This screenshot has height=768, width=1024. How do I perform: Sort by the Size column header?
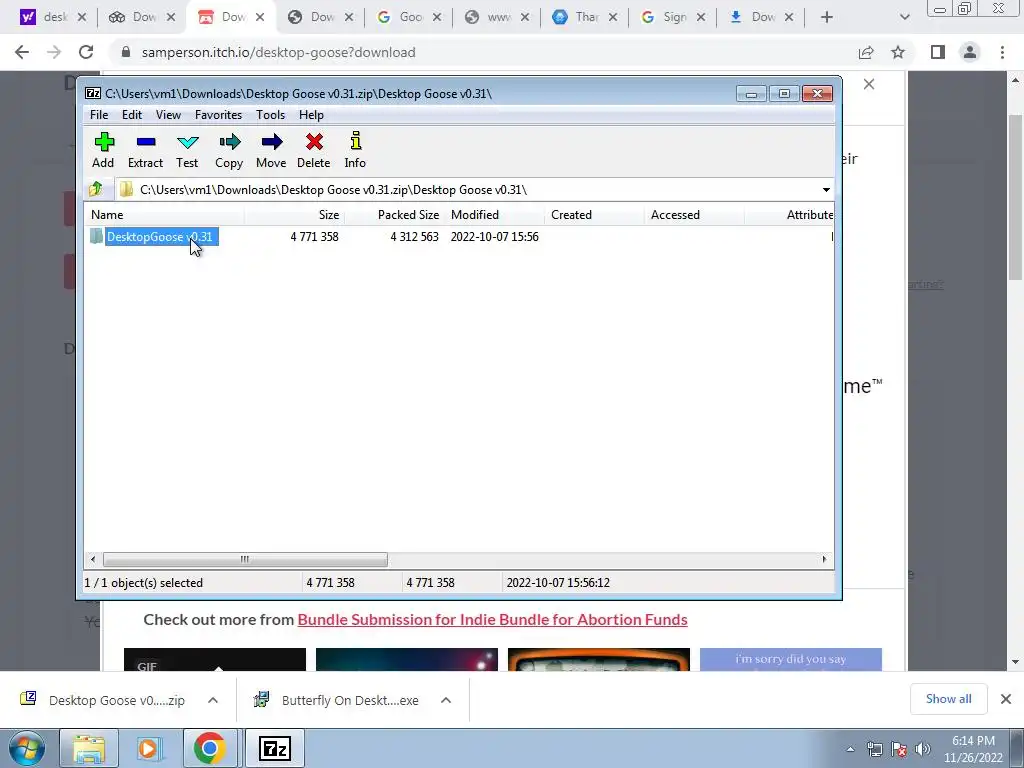294,215
